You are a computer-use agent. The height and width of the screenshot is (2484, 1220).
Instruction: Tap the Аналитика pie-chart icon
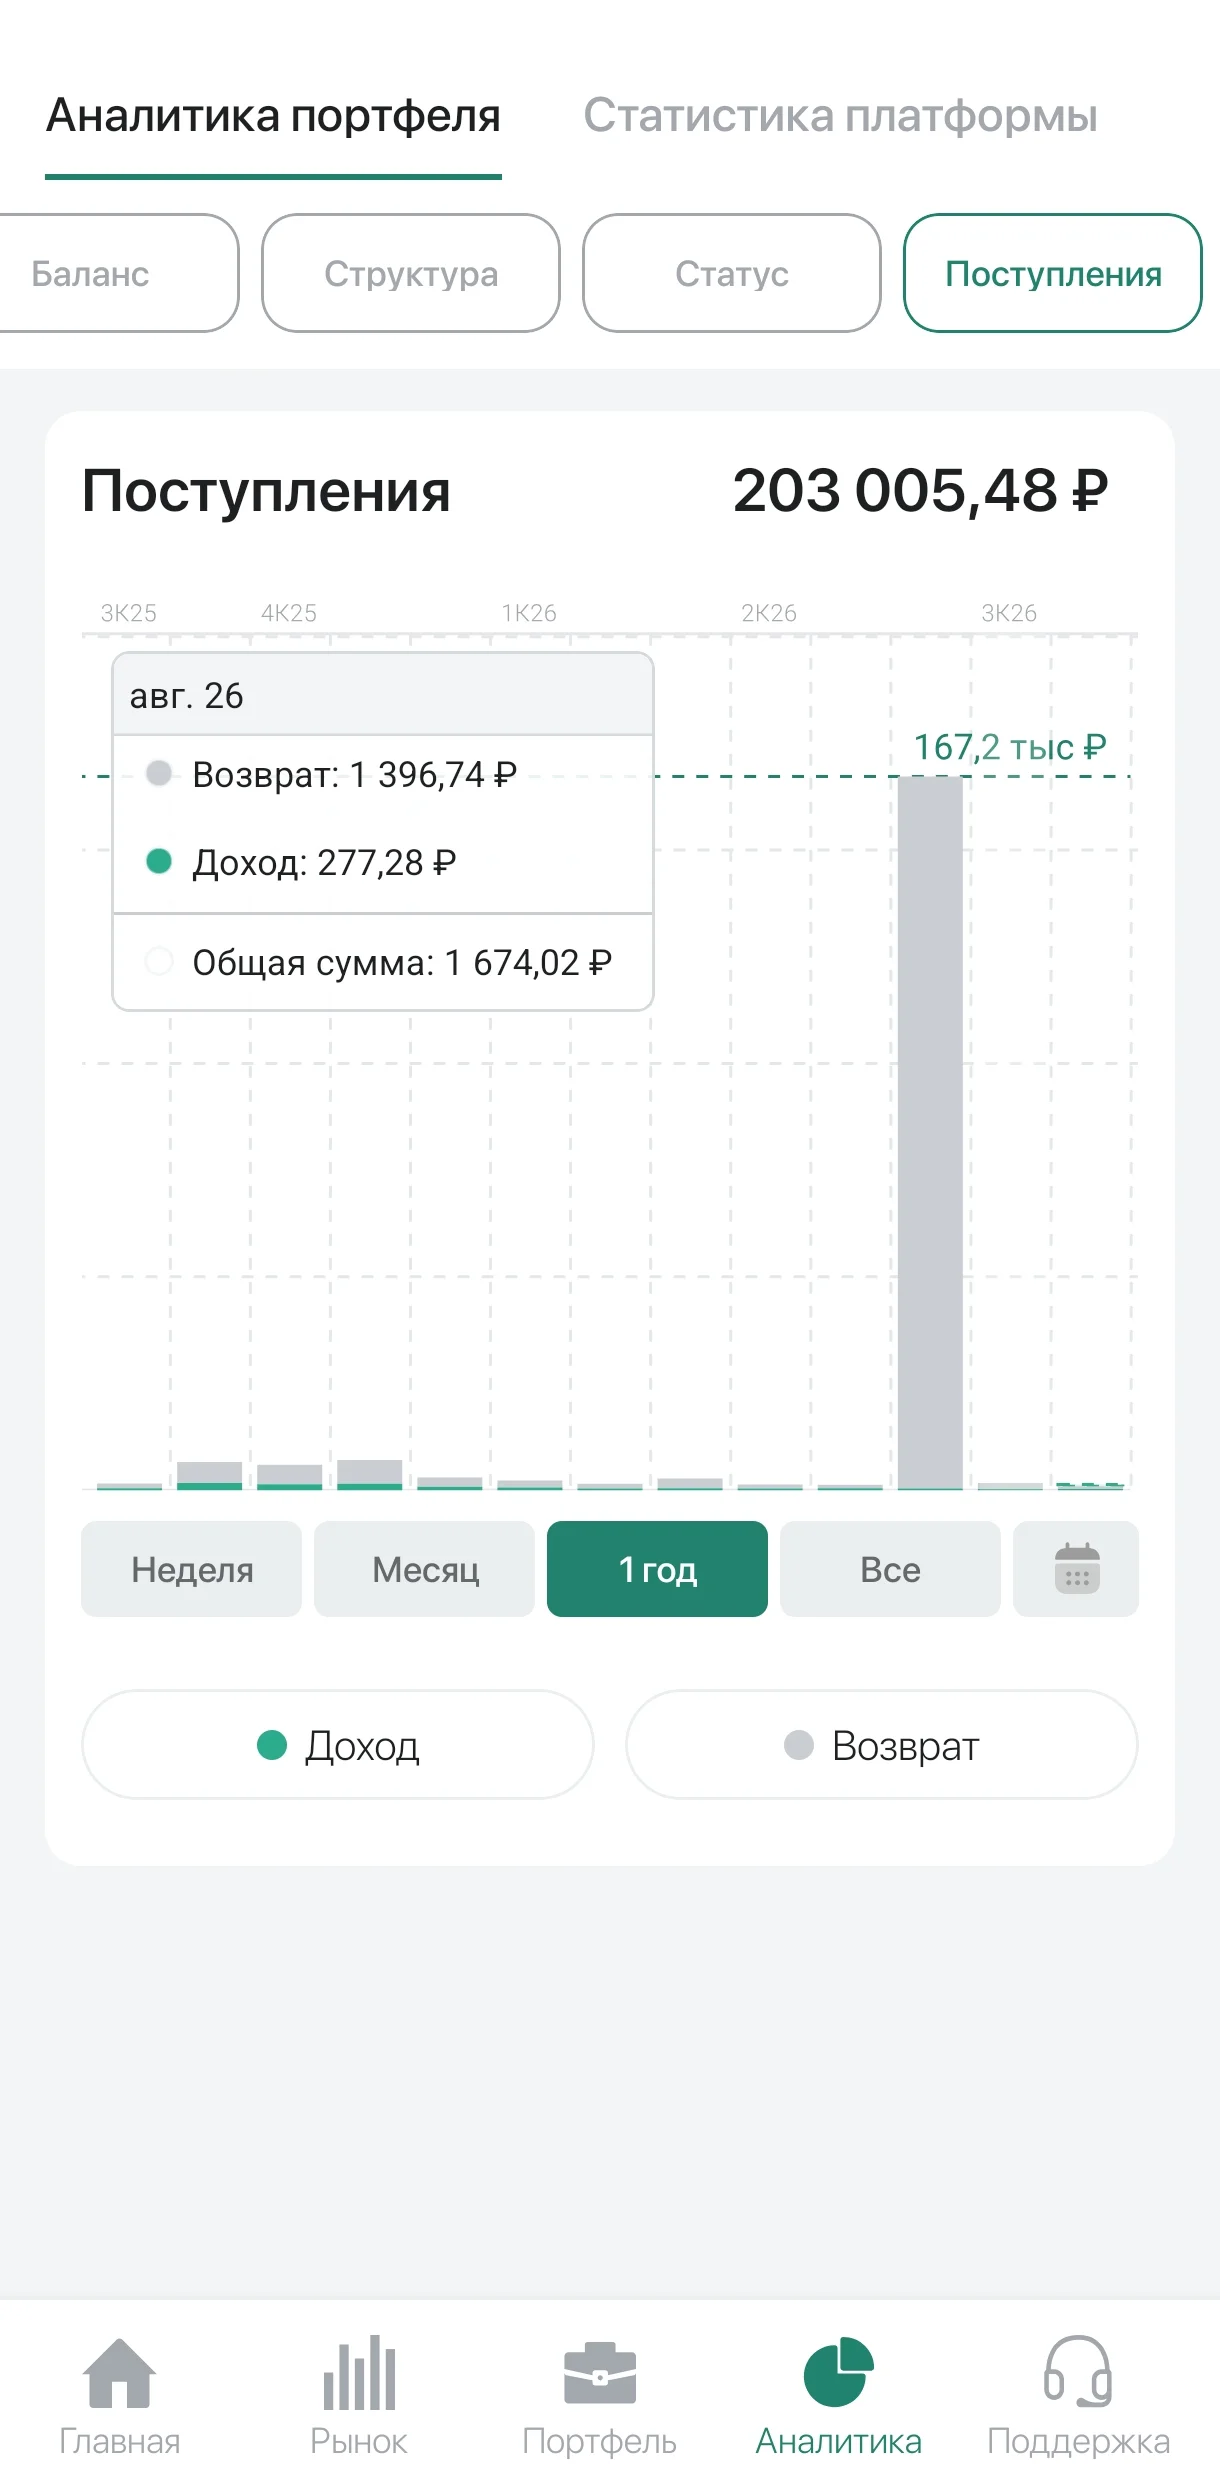pyautogui.click(x=839, y=2372)
